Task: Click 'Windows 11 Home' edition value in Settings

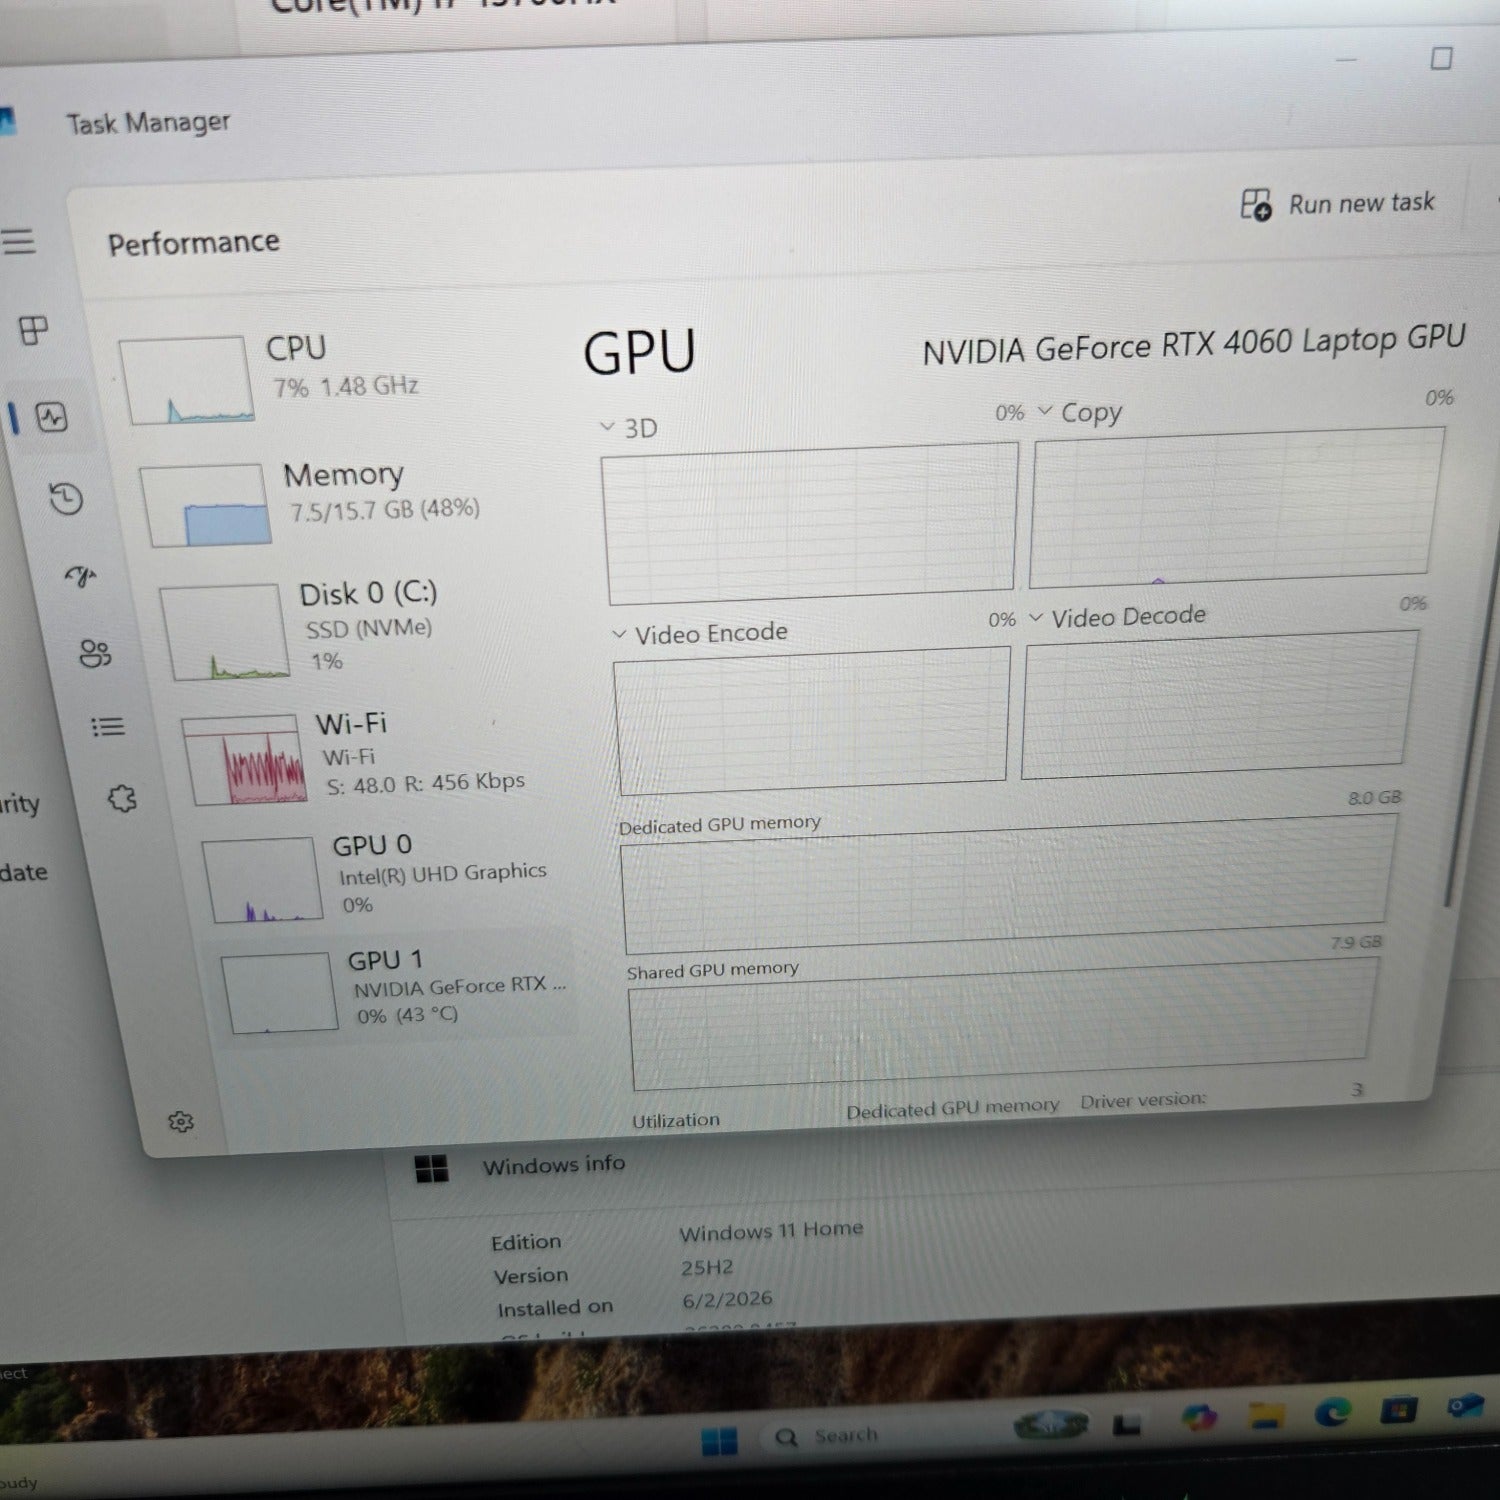Action: coord(771,1230)
